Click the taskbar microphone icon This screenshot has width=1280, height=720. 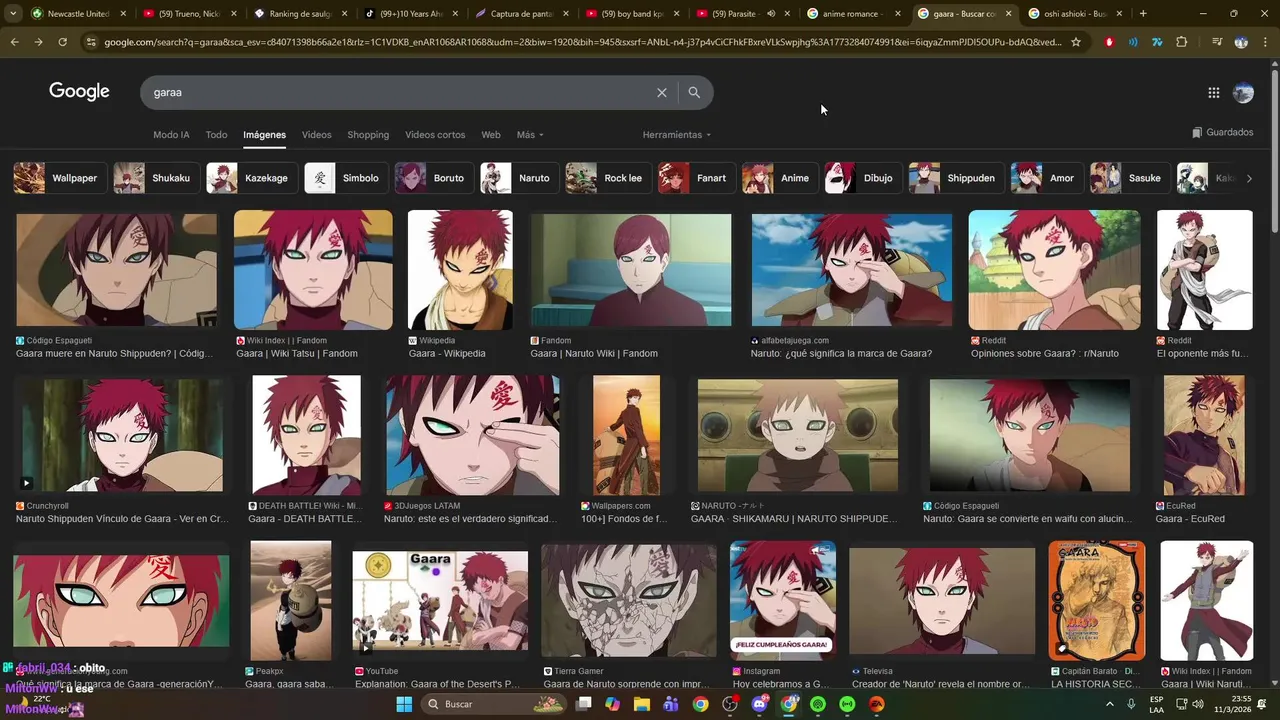1131,704
